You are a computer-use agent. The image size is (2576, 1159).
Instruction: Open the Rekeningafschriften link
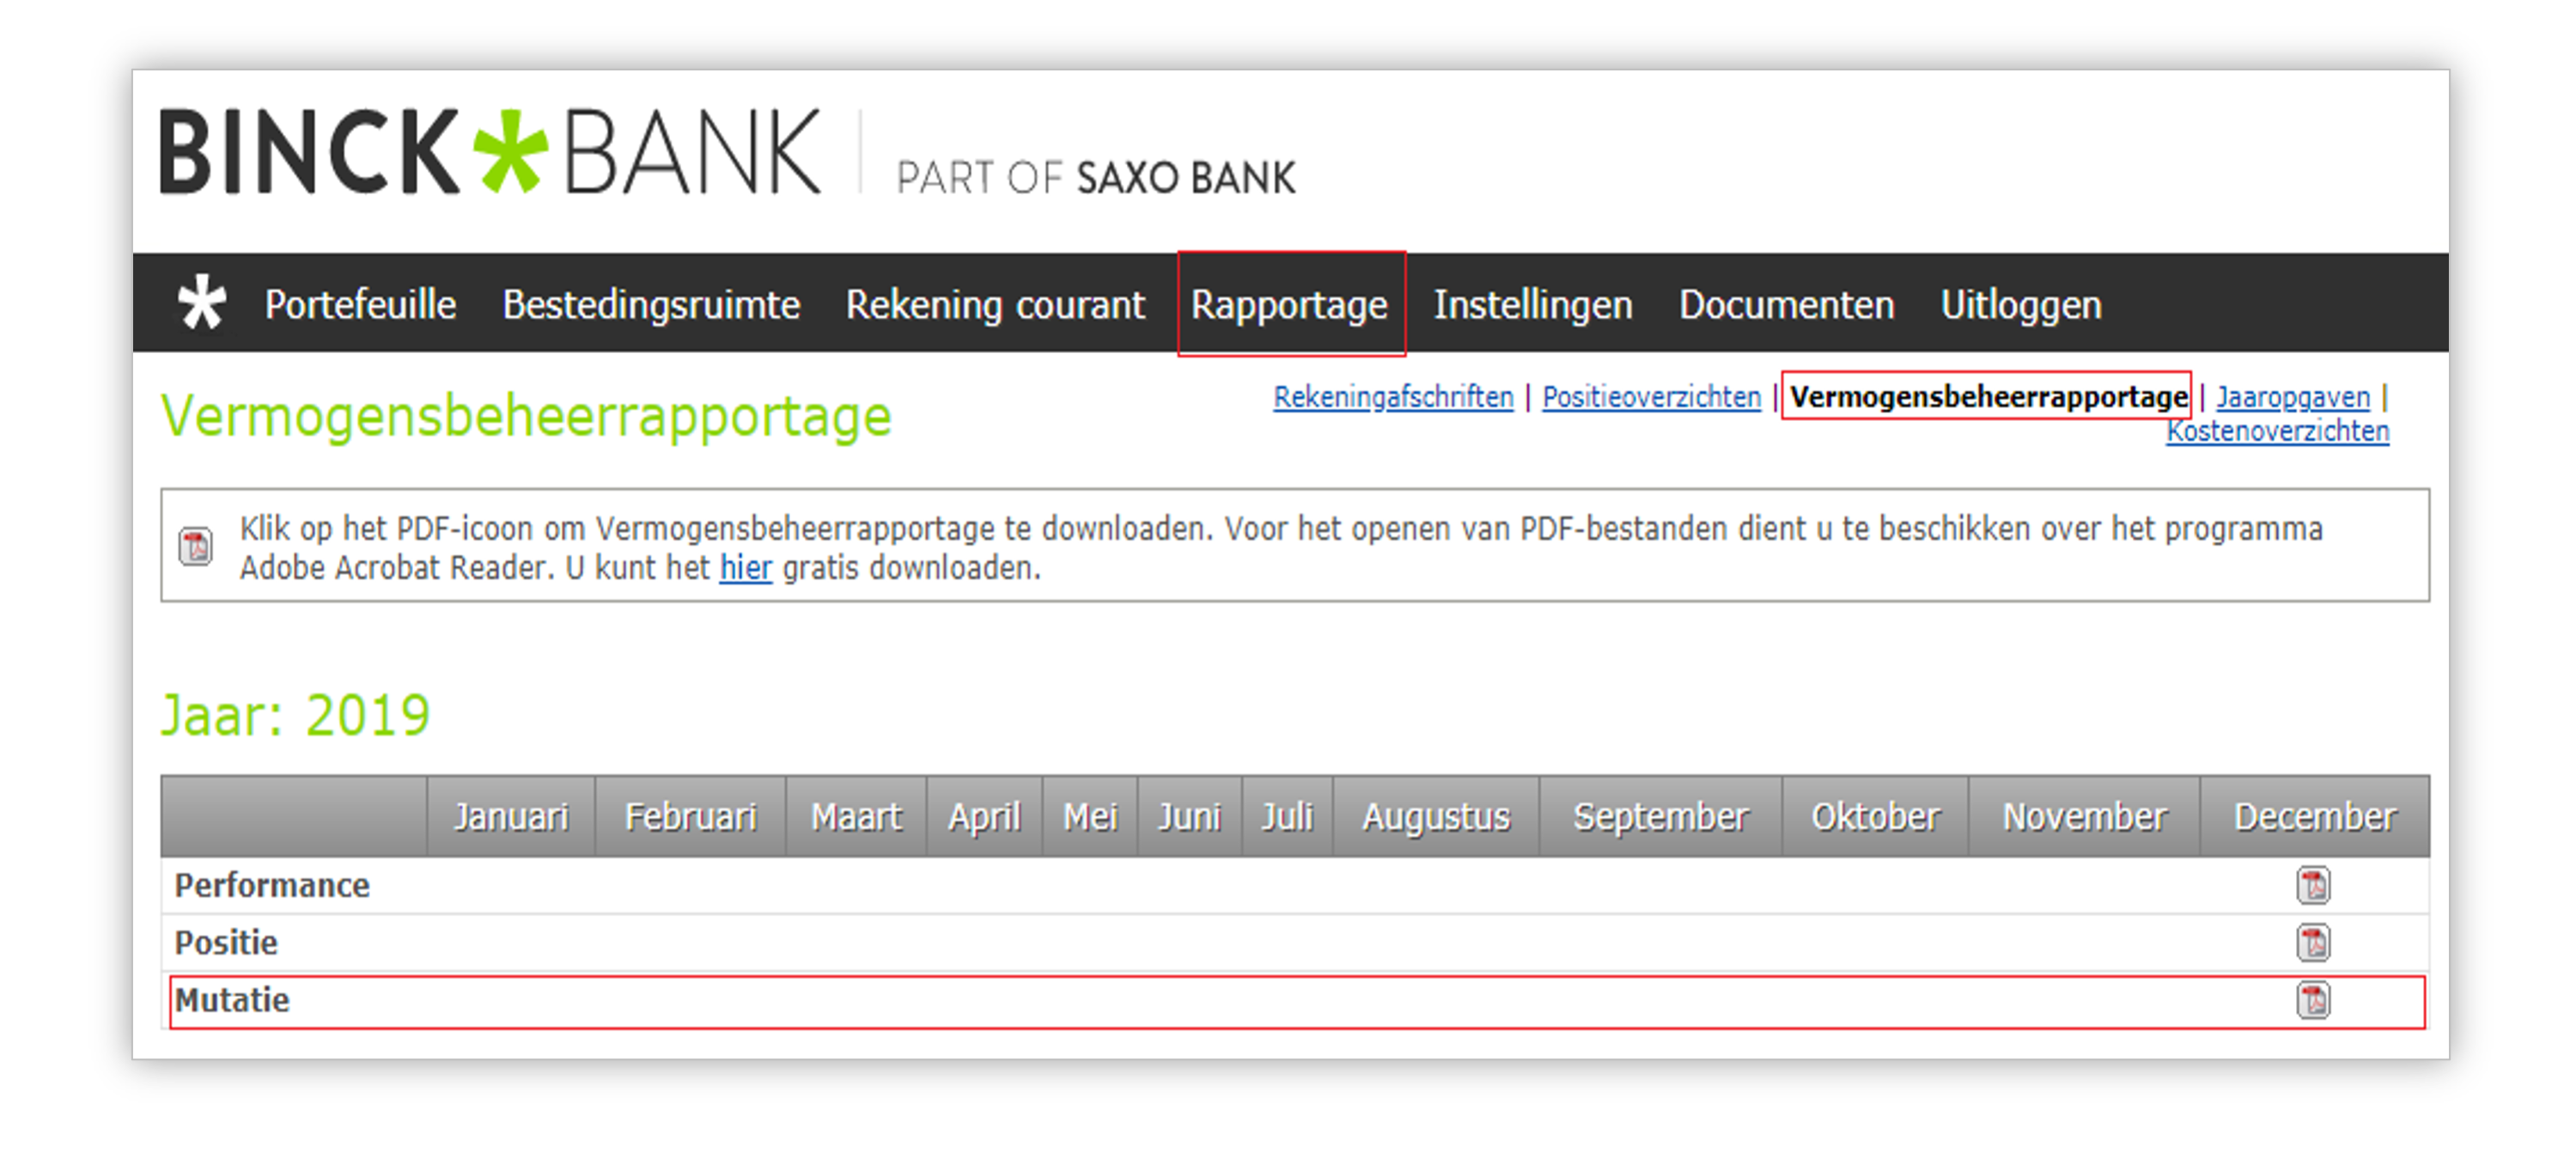tap(1393, 397)
